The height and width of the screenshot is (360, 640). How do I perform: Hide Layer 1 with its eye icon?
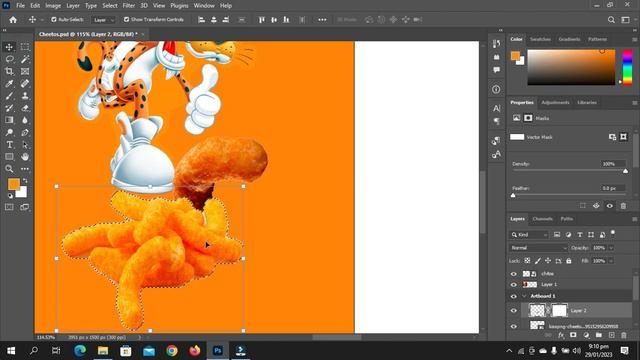coord(513,284)
